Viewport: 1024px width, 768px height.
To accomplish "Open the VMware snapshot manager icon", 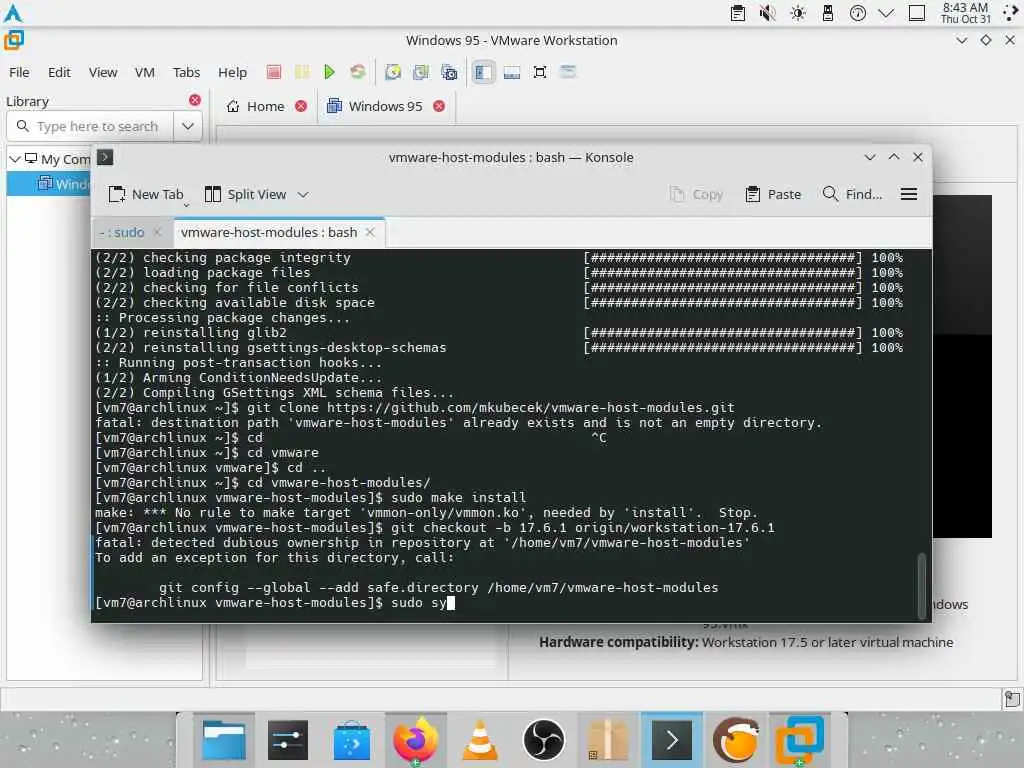I will (449, 72).
